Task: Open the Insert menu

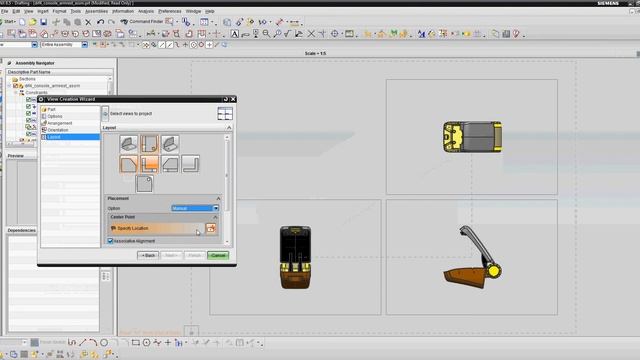Action: pos(42,11)
